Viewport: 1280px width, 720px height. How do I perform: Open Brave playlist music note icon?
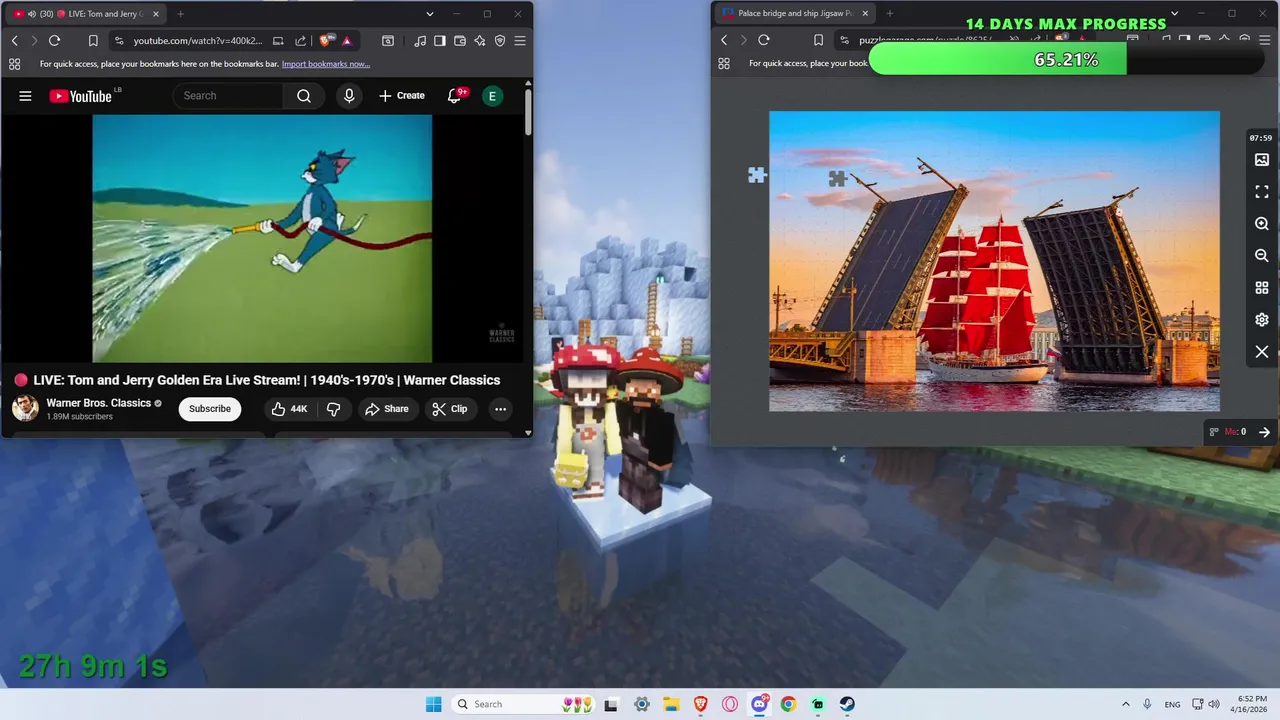click(420, 41)
